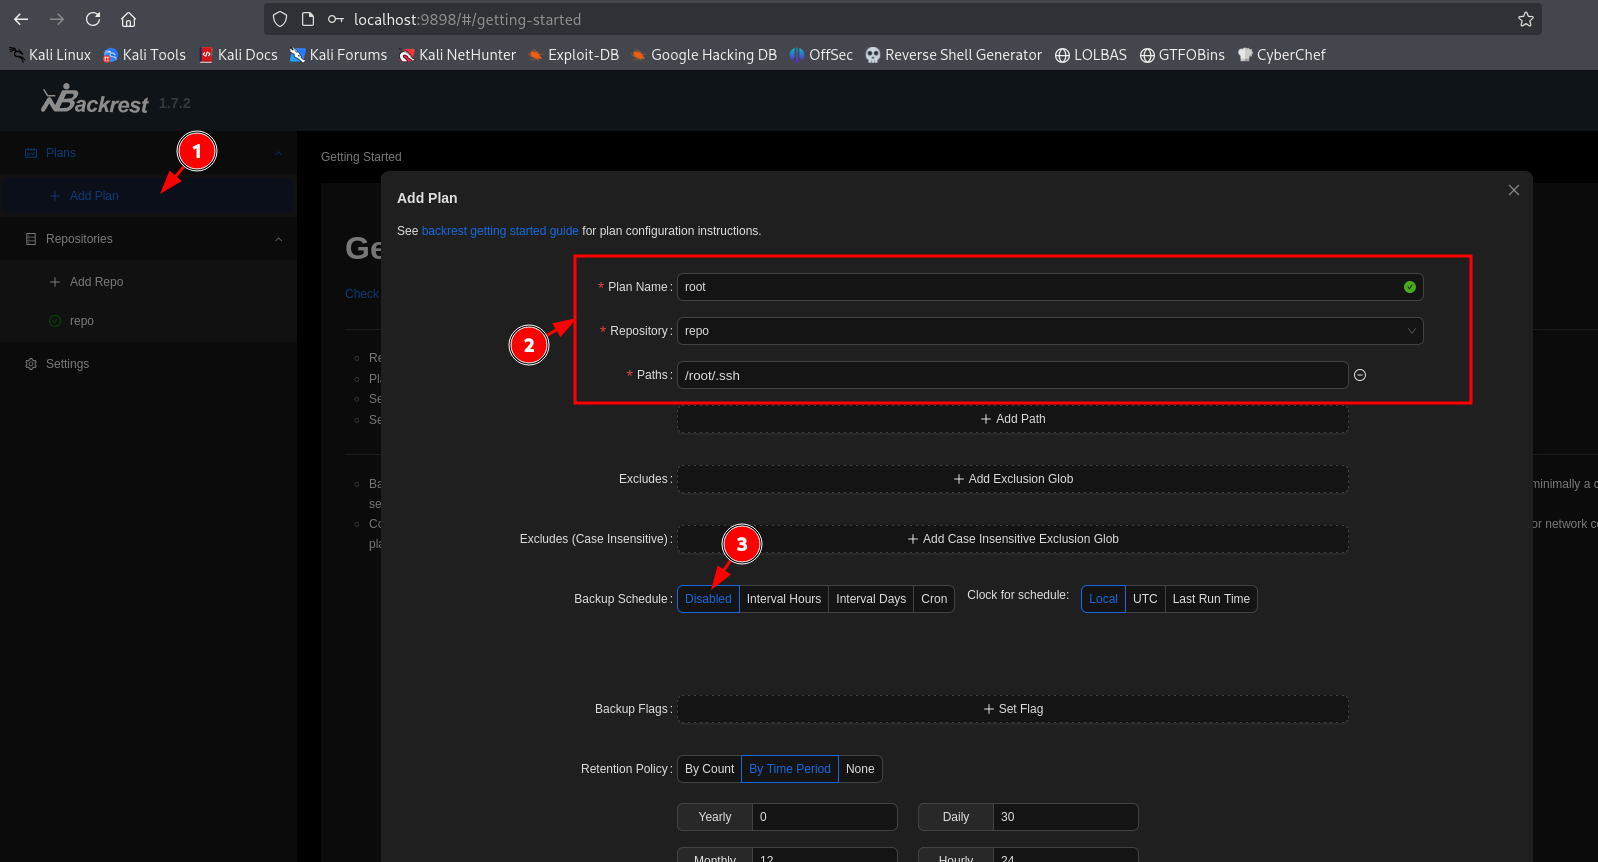Click the browser reload icon

click(93, 19)
